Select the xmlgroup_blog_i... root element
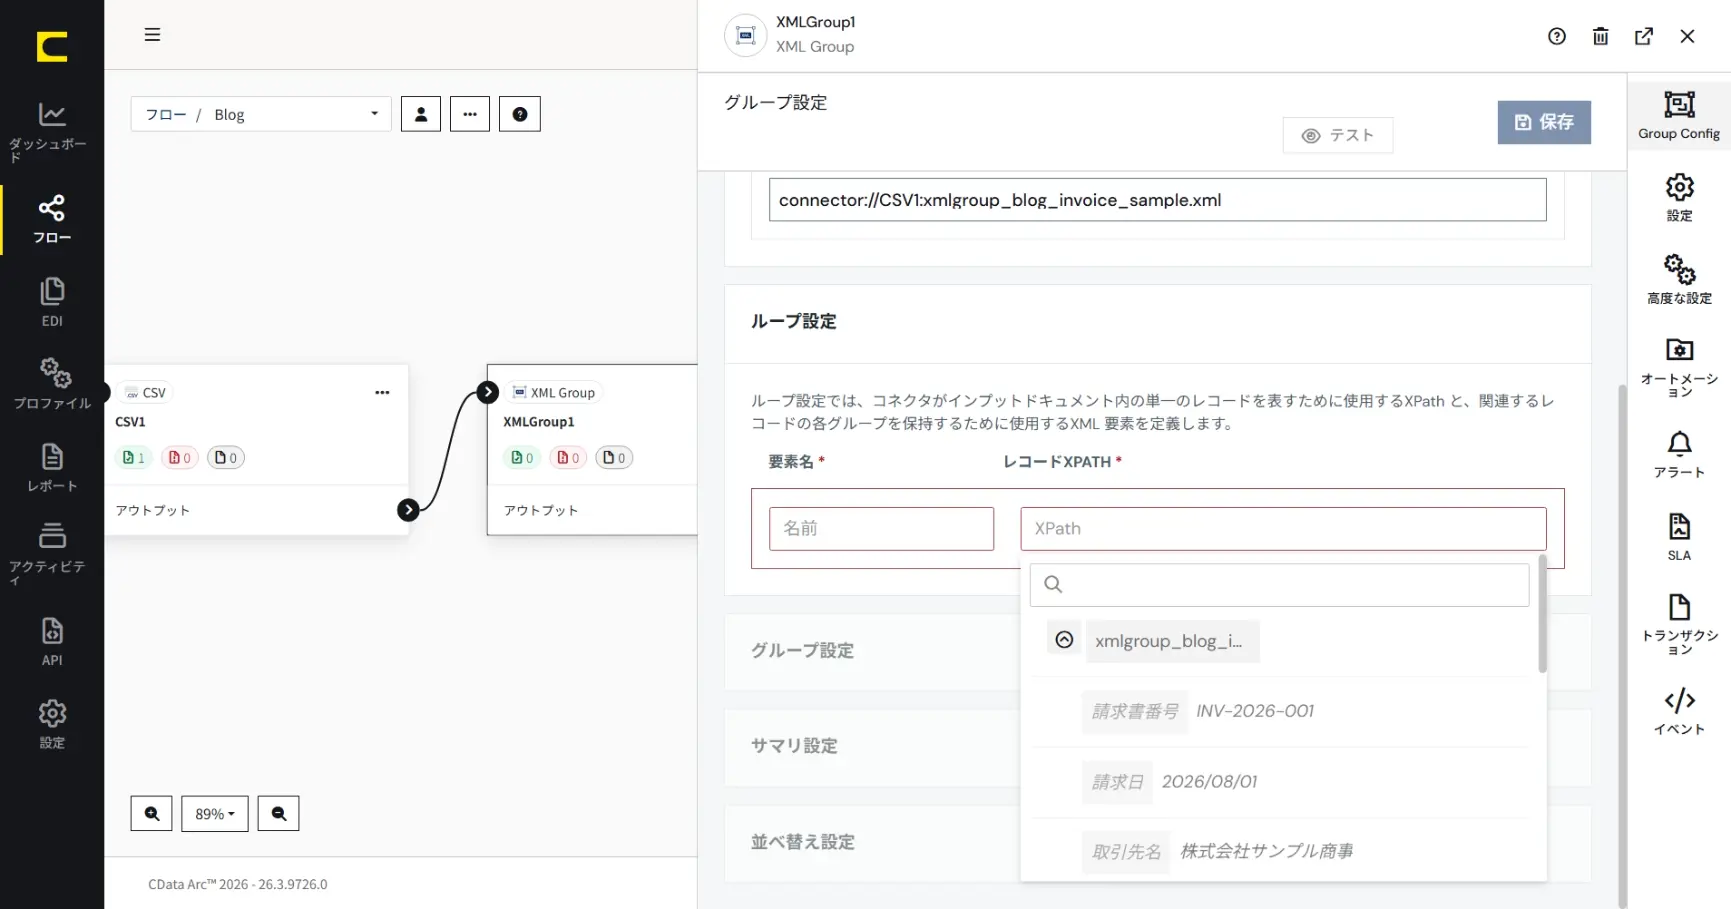Image resolution: width=1731 pixels, height=909 pixels. pos(1172,641)
